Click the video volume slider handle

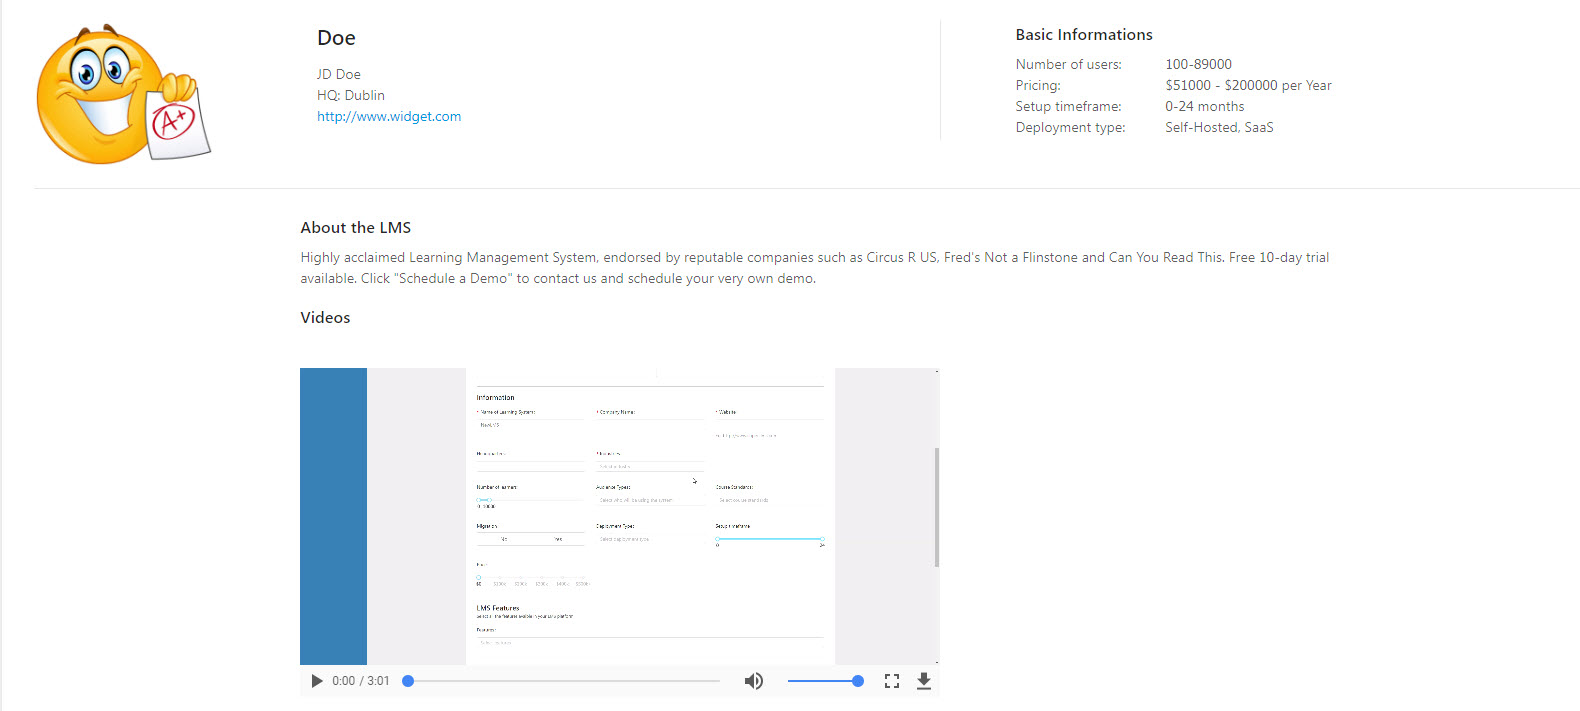[x=857, y=681]
